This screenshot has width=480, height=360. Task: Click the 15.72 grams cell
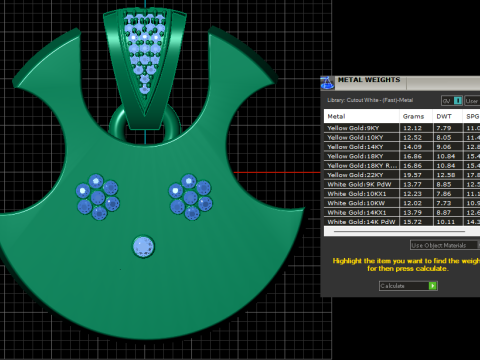416,222
